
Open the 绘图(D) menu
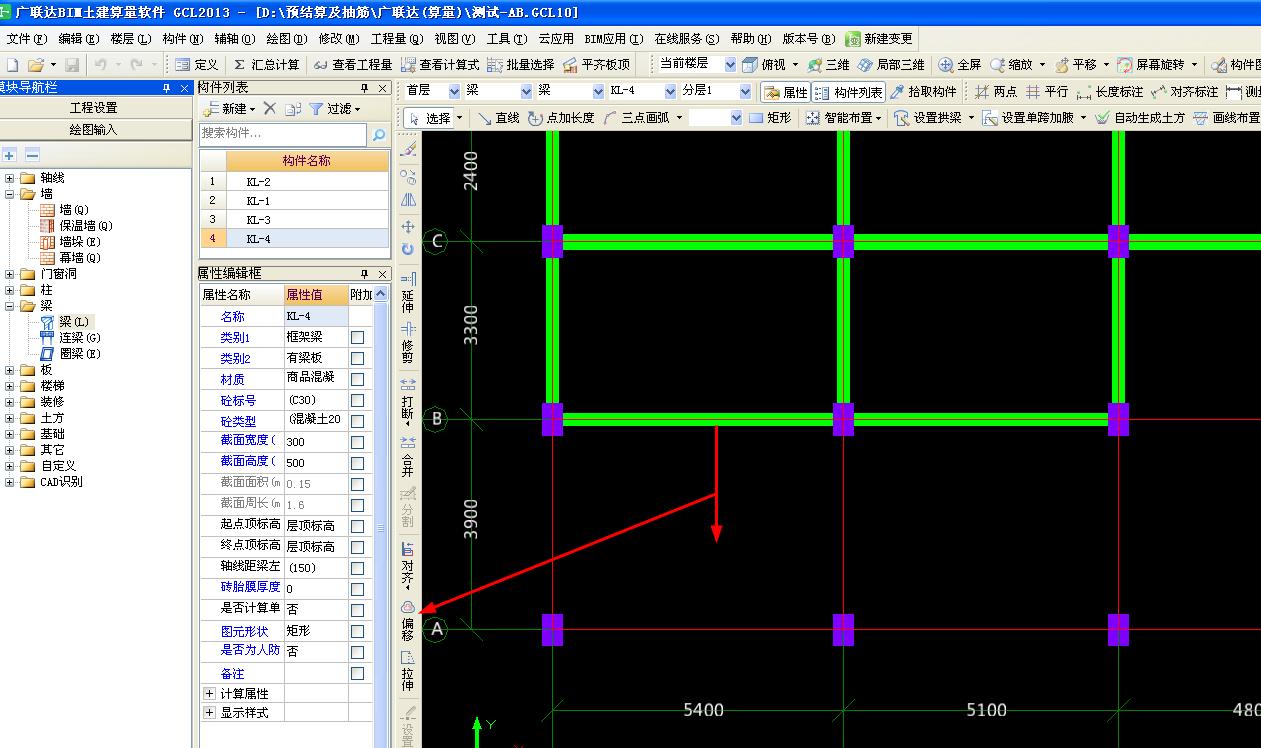(x=286, y=39)
